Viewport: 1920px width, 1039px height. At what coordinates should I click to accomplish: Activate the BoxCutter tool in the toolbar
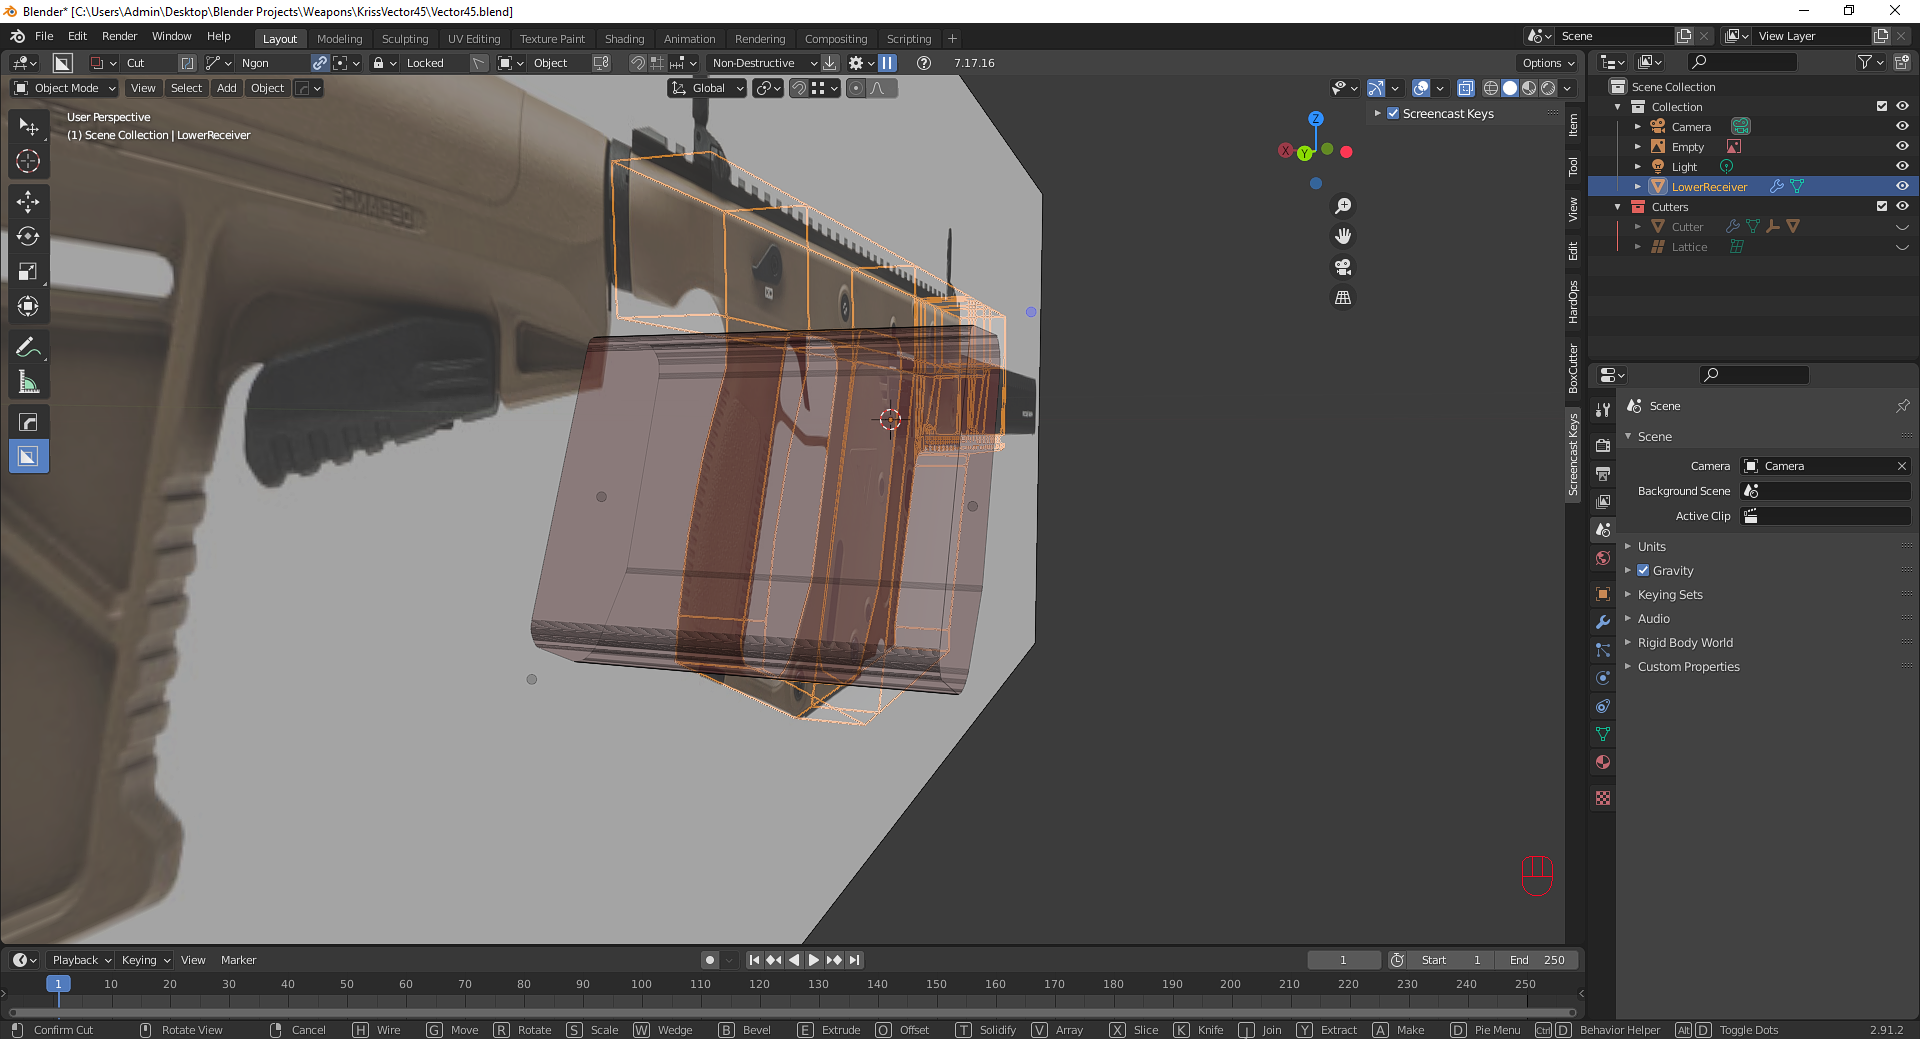(28, 457)
